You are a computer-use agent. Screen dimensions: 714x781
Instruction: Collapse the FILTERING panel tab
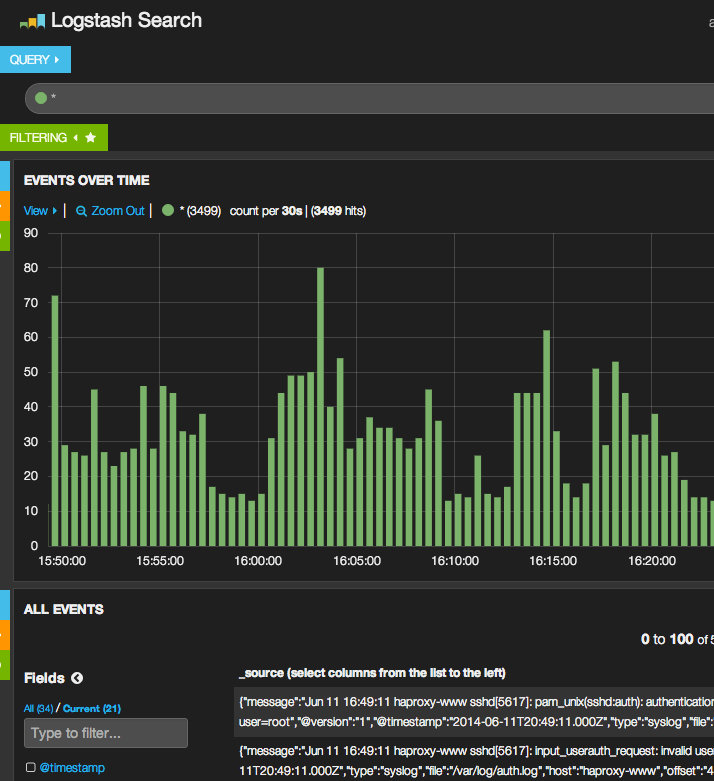click(x=53, y=137)
